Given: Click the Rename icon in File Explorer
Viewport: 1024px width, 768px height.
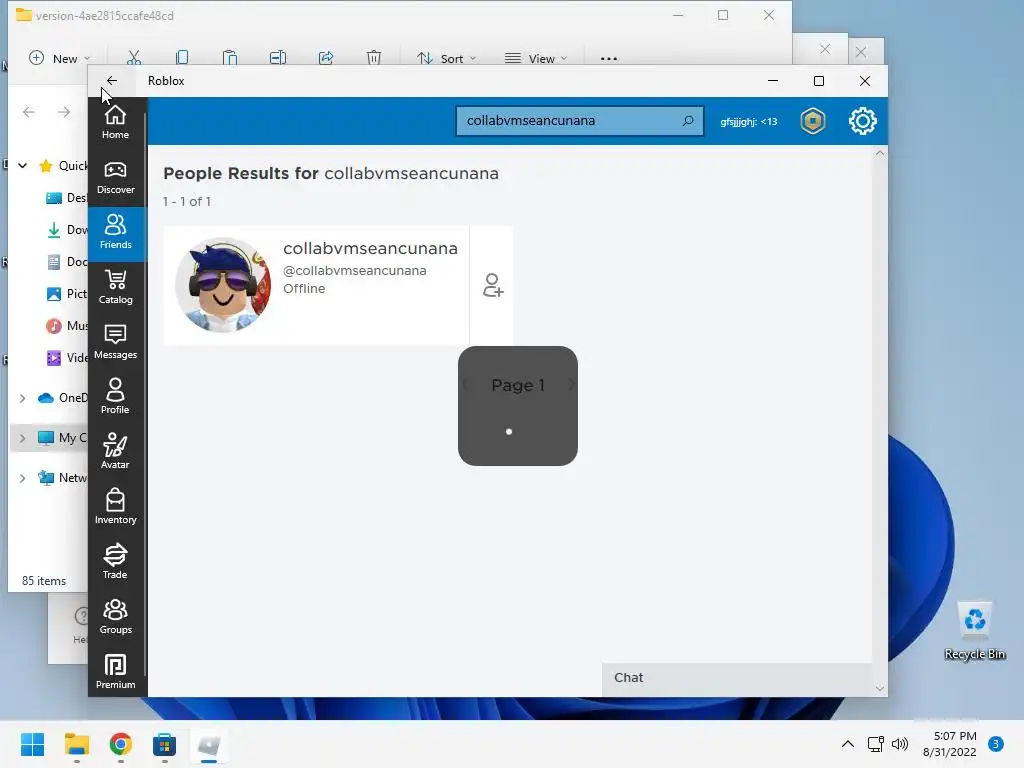Looking at the screenshot, I should point(278,58).
